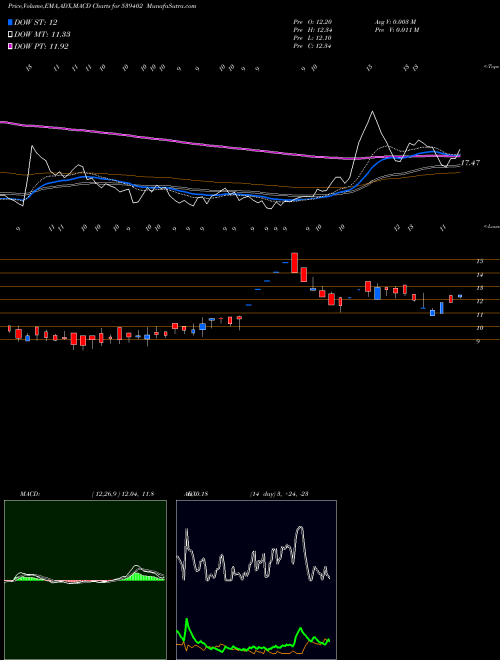Viewport: 500px width, 660px height.
Task: Click the price axis label 11
Action: (x=479, y=314)
